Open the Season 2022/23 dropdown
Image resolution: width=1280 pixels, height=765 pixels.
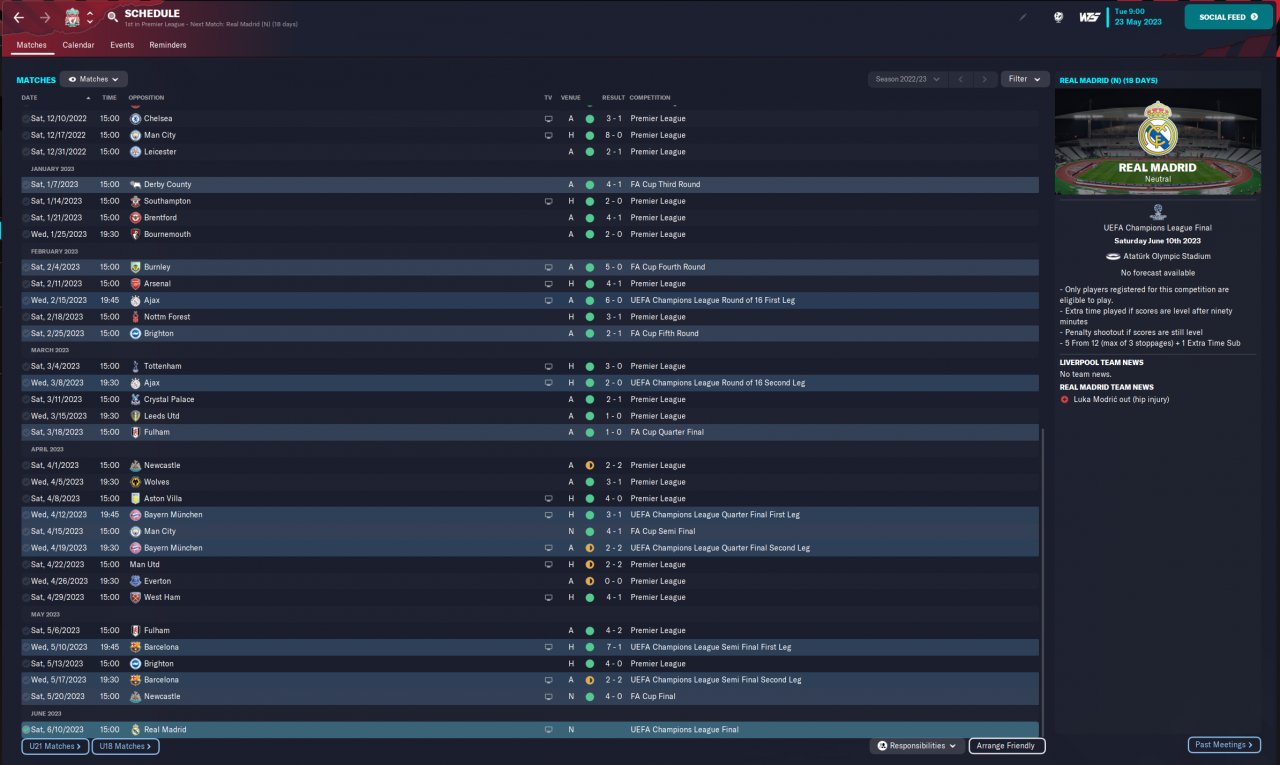[907, 79]
